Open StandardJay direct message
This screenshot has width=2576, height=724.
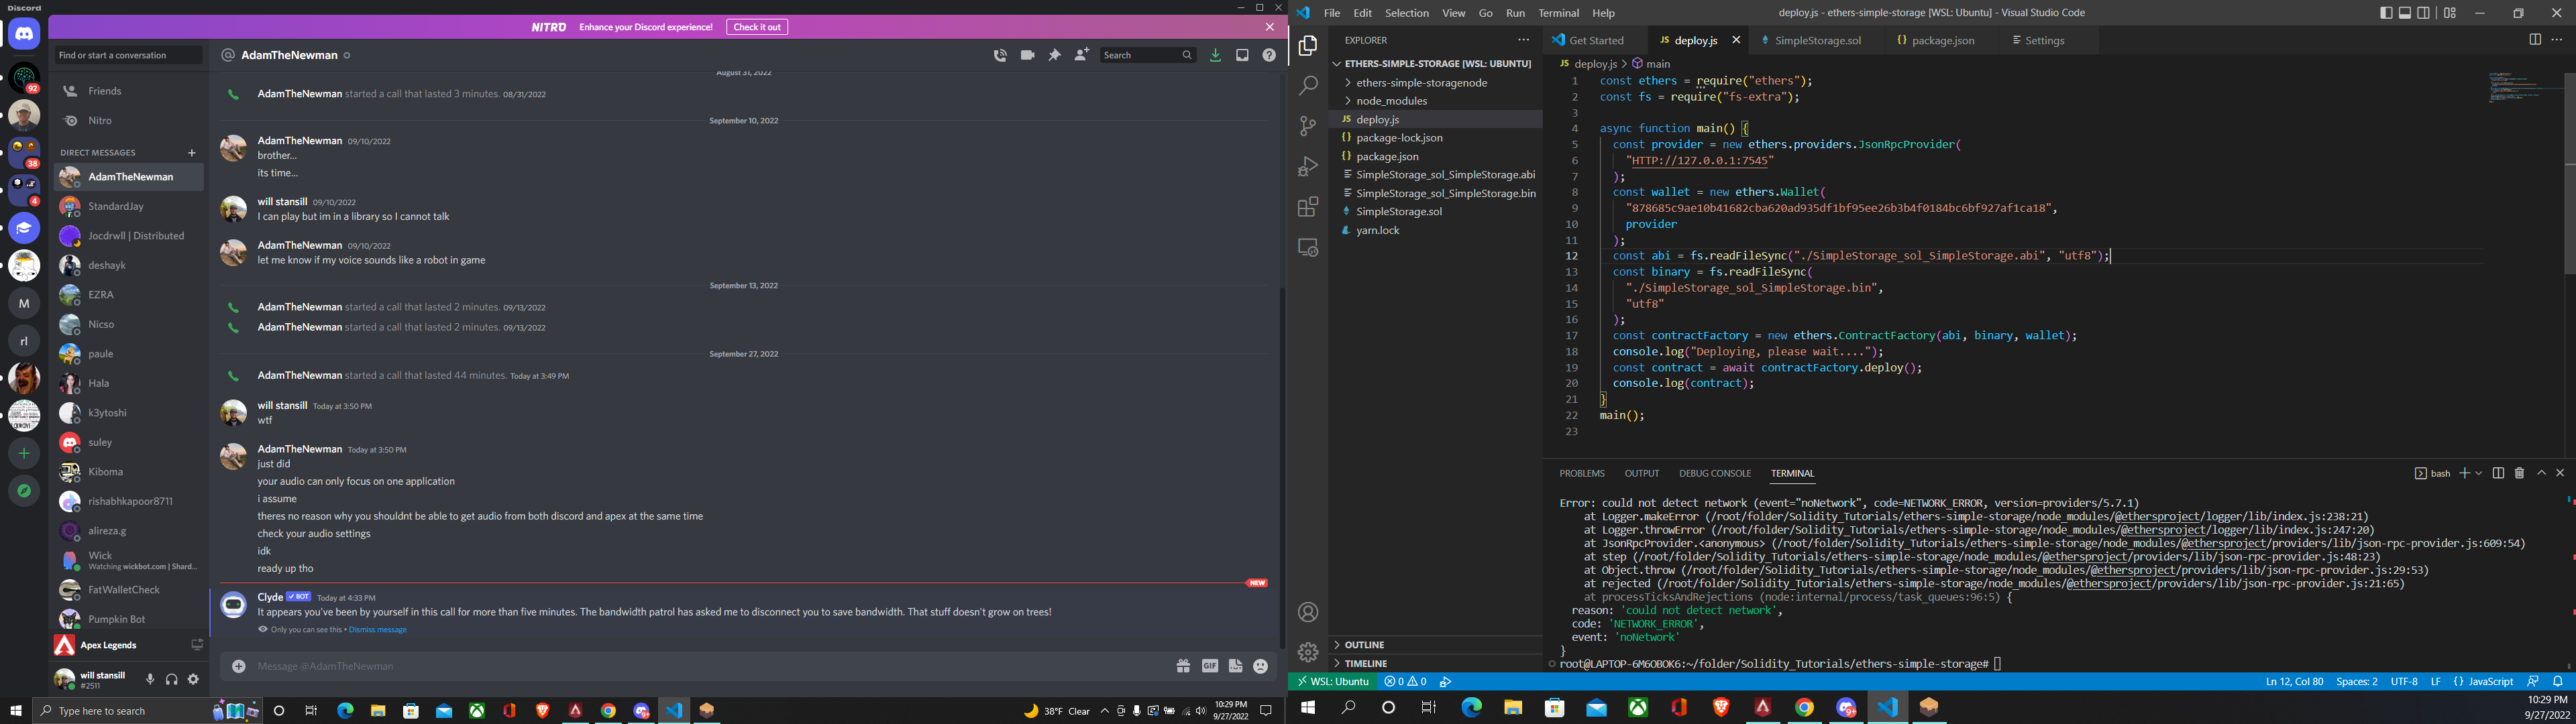128,206
